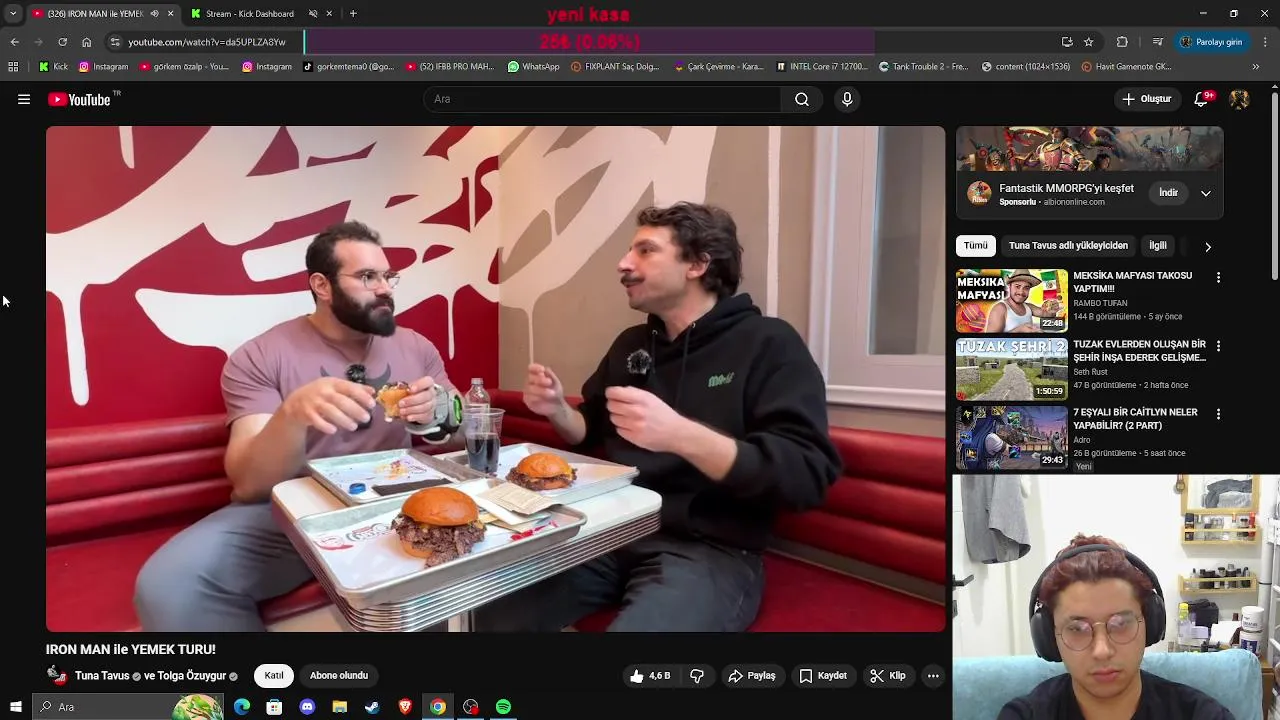Click the İndir button on ad
Image resolution: width=1280 pixels, height=720 pixels.
tap(1168, 193)
